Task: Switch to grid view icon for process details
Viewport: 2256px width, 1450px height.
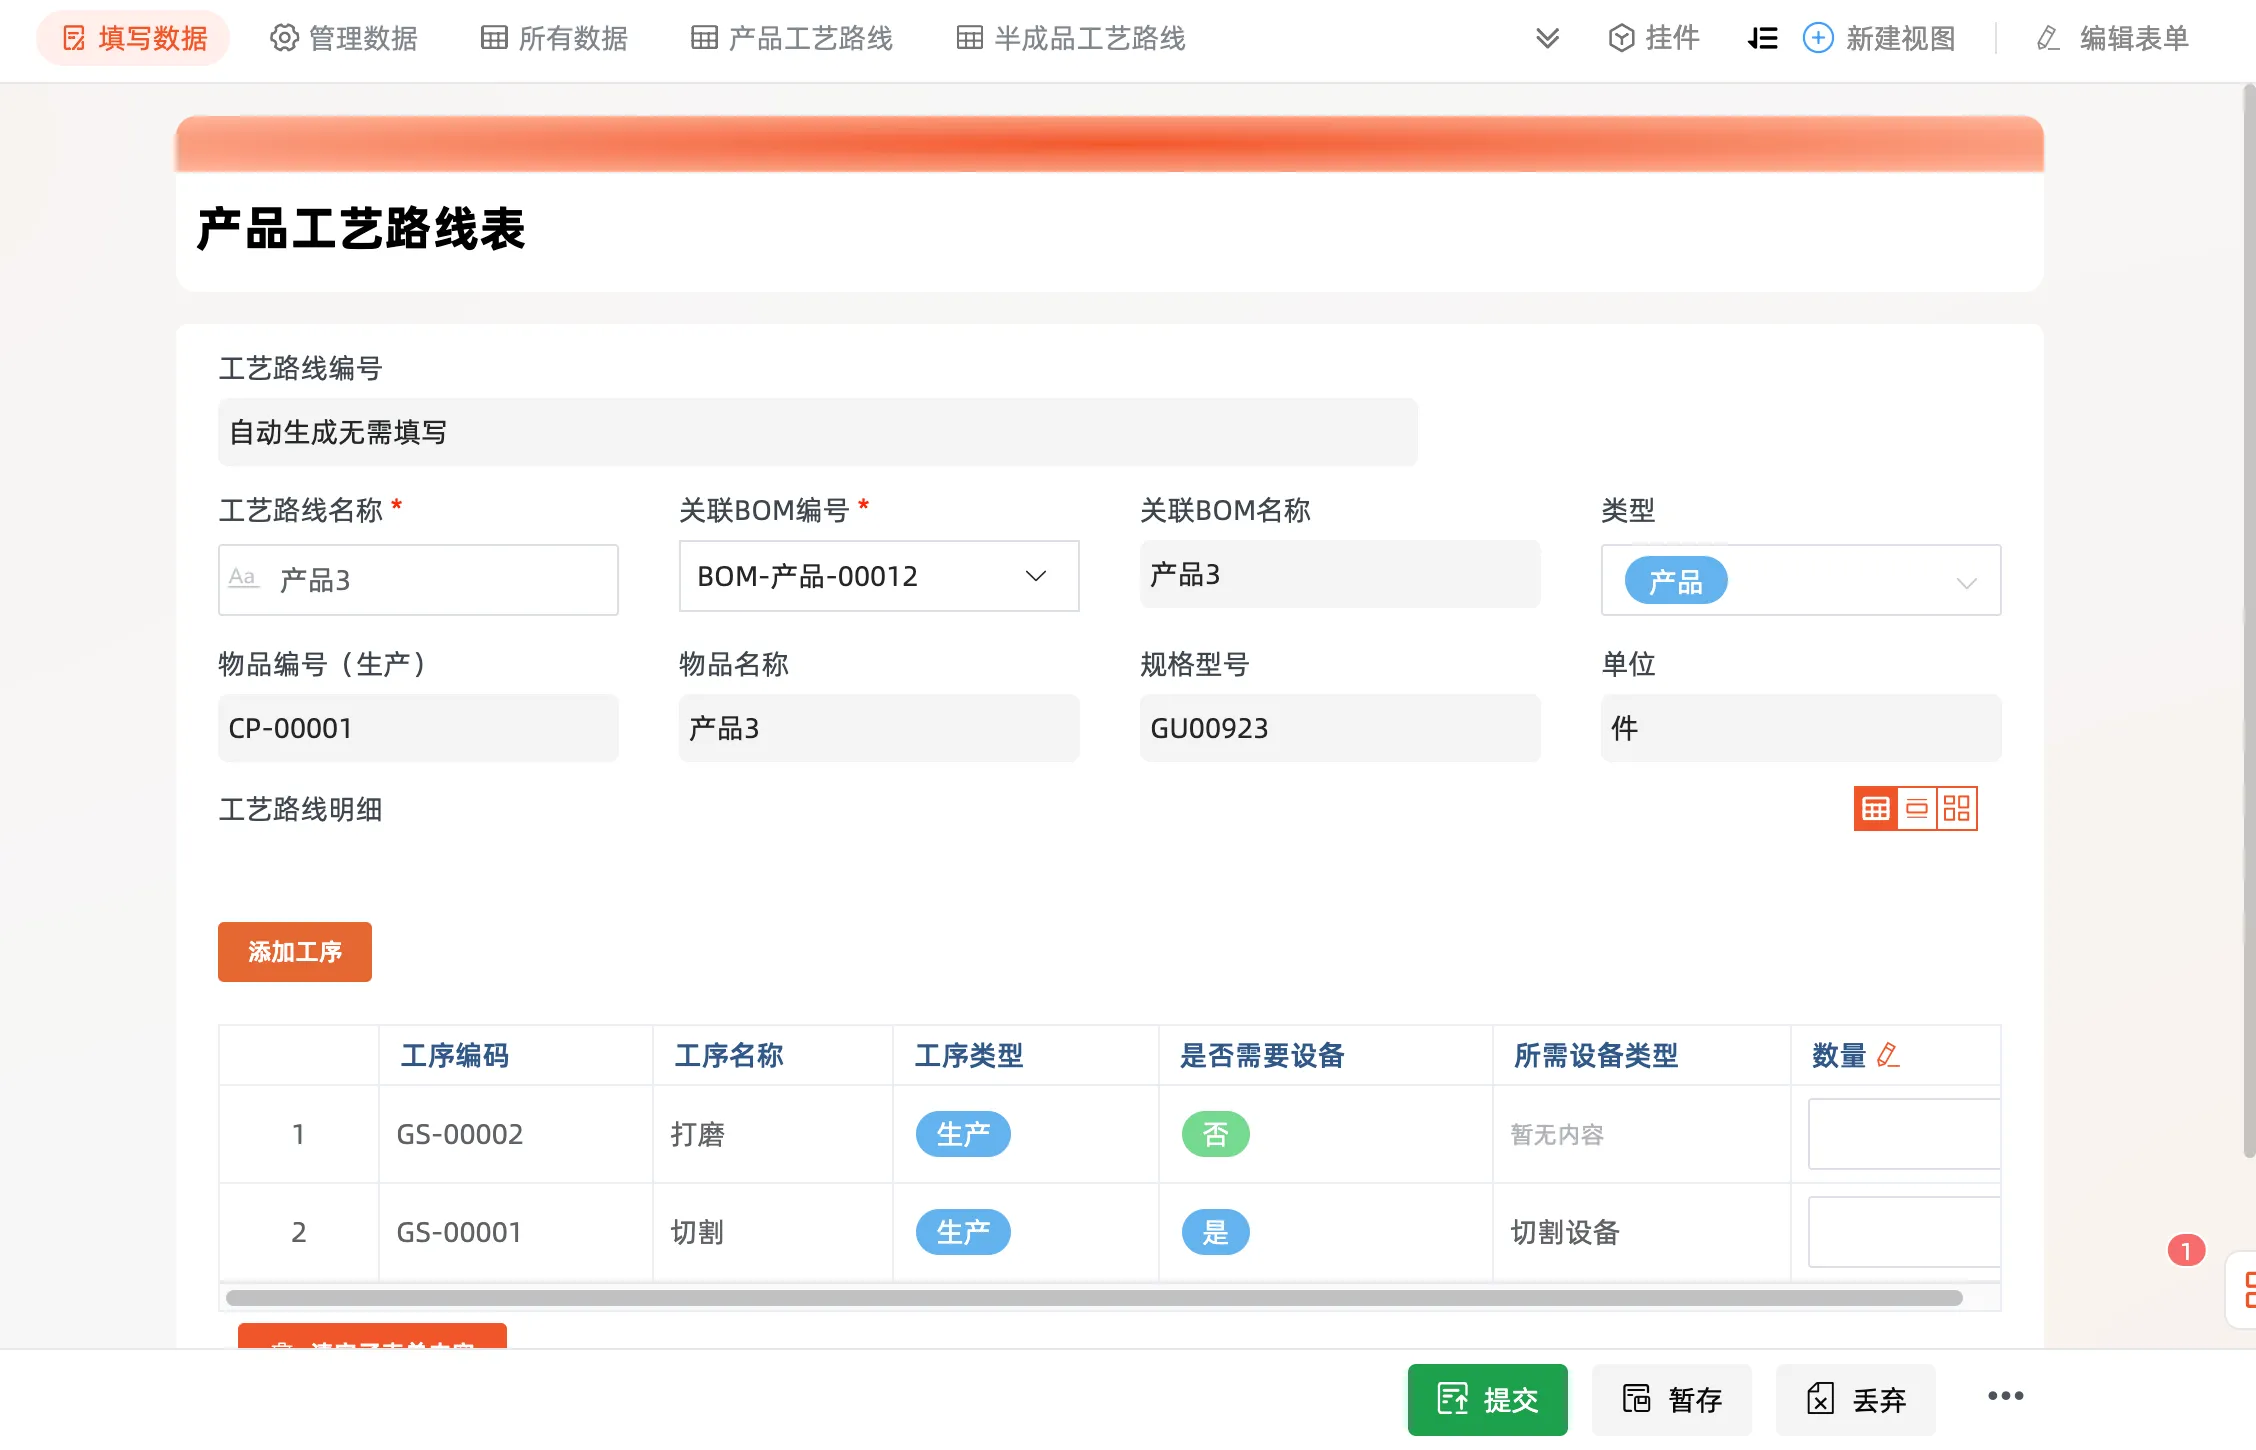Action: pos(1957,808)
